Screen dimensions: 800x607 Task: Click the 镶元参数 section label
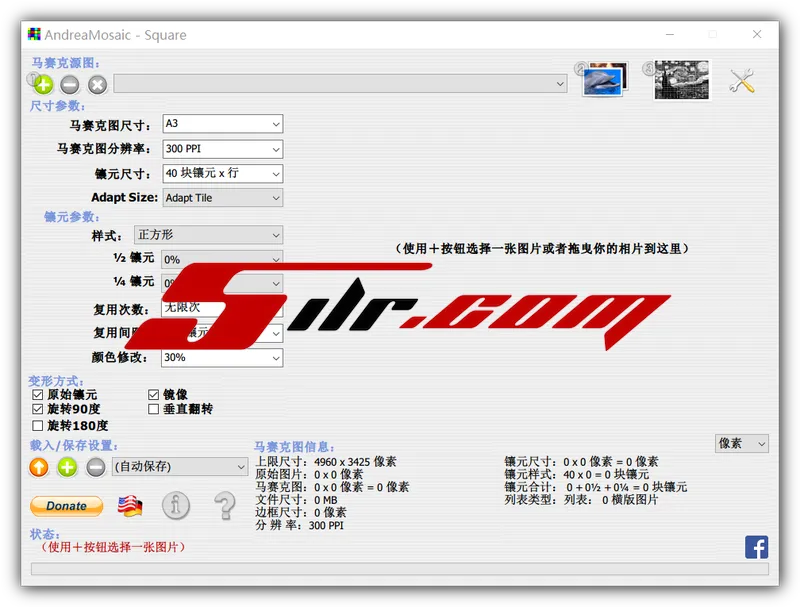coord(71,217)
